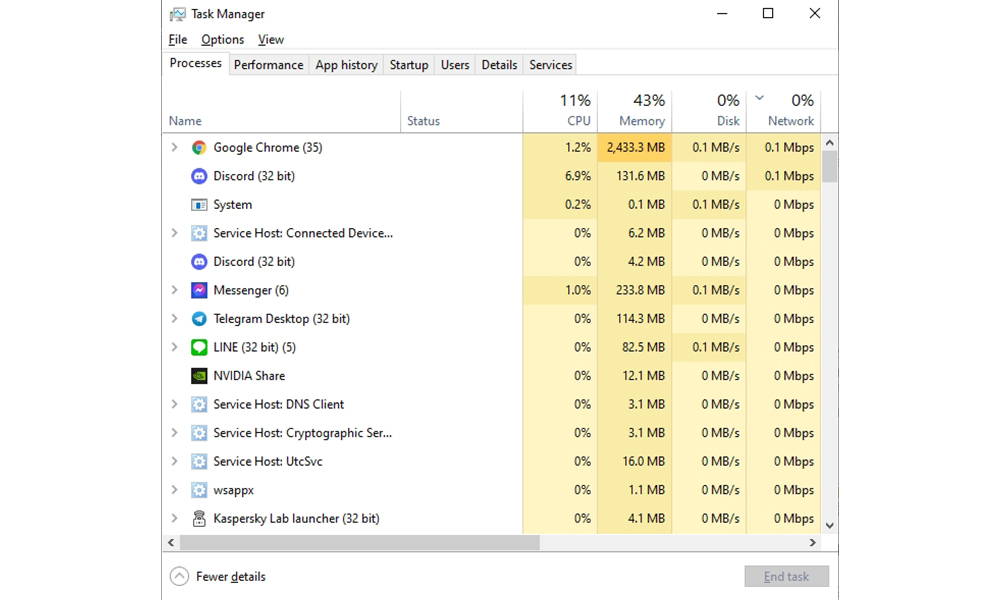
Task: Click the Telegram Desktop icon
Action: coord(199,319)
